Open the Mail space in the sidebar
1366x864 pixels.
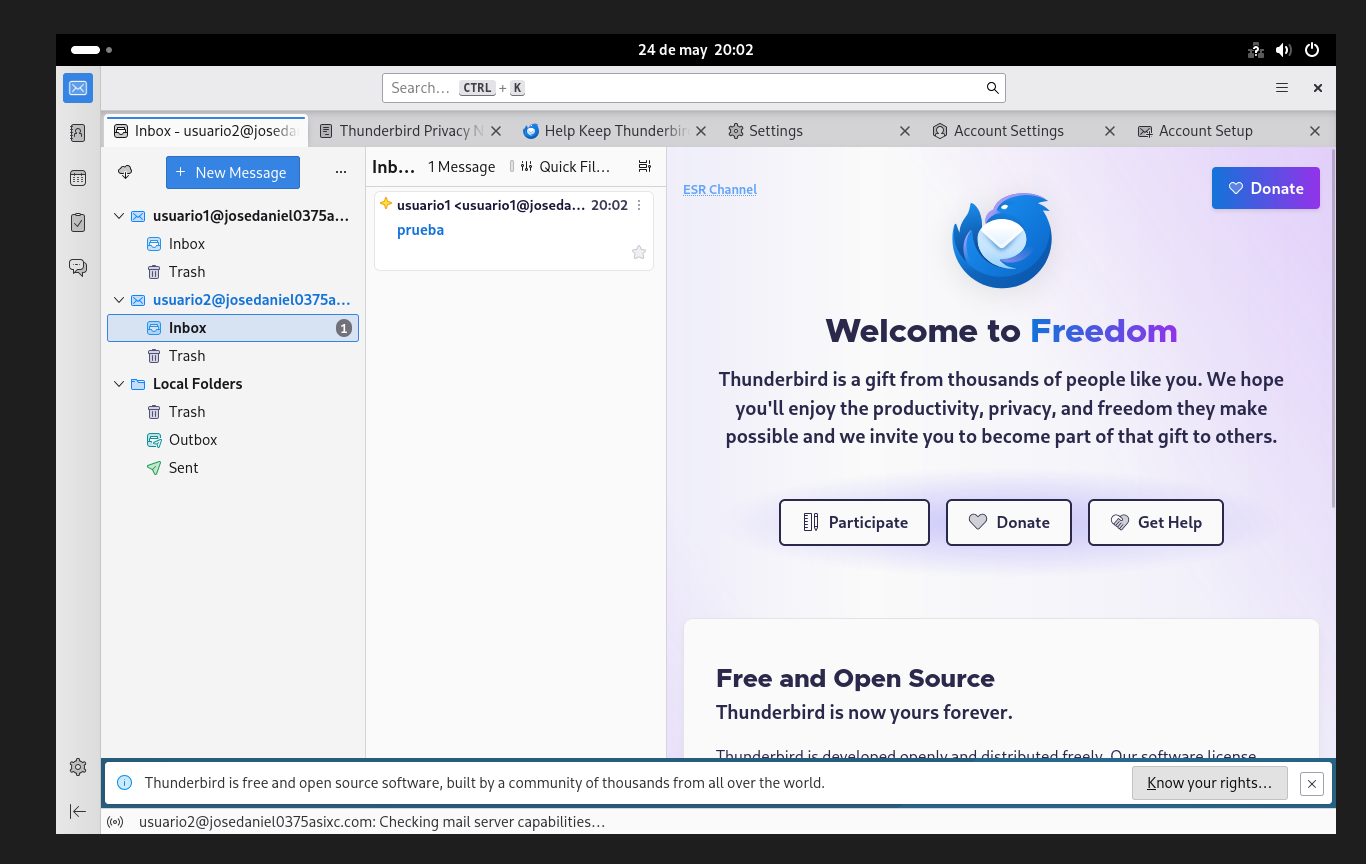(78, 88)
